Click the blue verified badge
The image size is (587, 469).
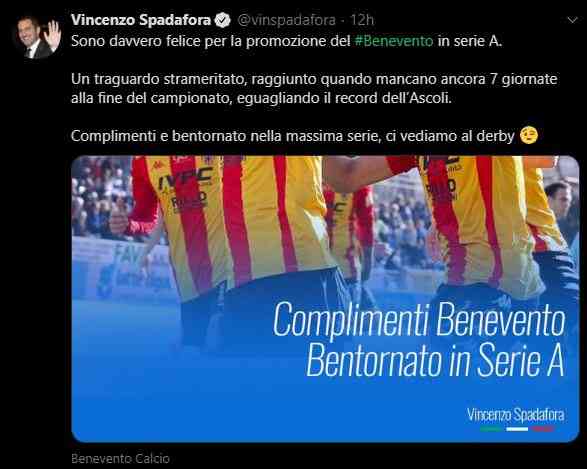click(x=223, y=20)
